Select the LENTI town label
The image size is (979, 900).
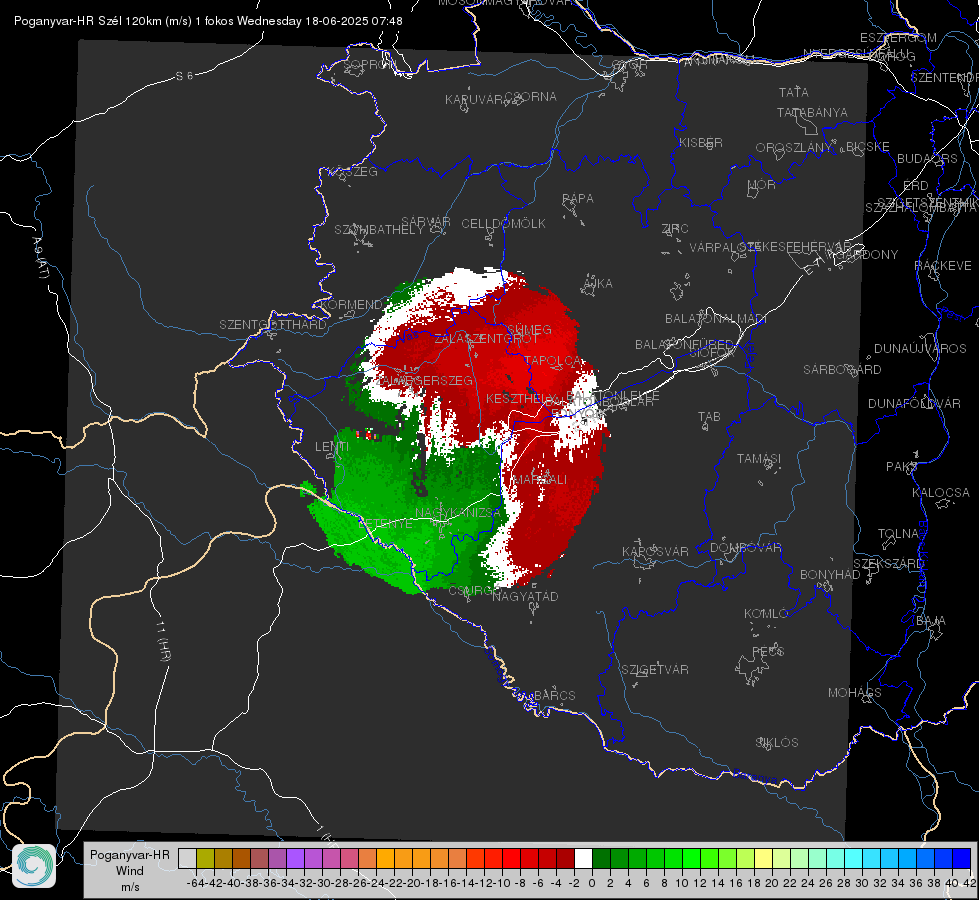(332, 447)
